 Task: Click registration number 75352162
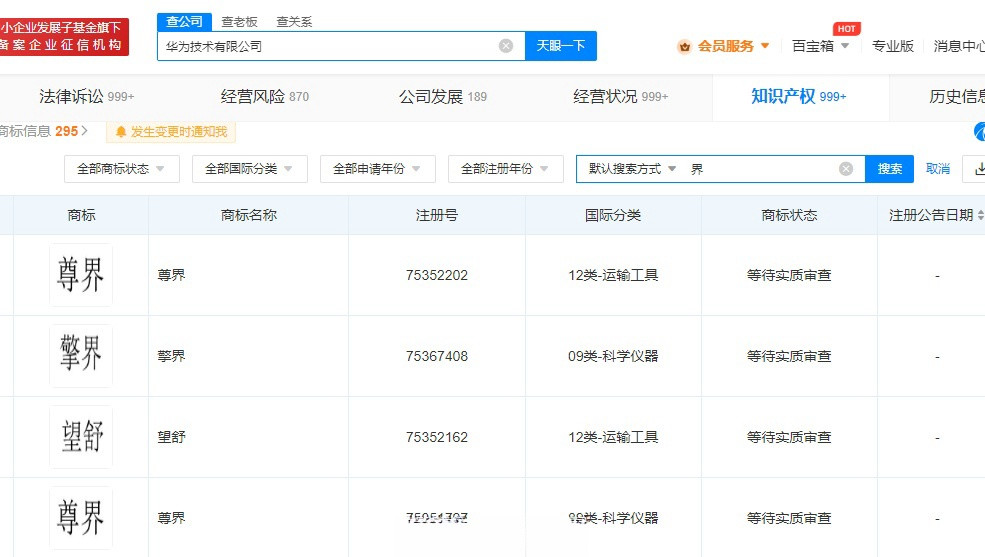[437, 437]
